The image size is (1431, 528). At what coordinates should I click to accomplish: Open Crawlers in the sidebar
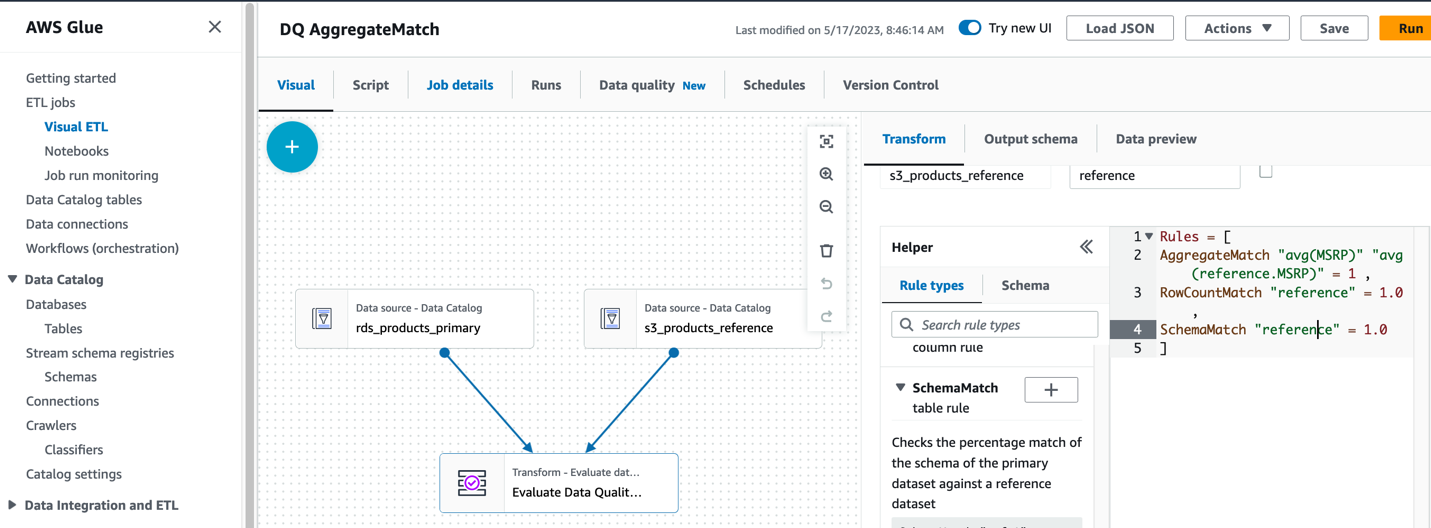[x=51, y=425]
